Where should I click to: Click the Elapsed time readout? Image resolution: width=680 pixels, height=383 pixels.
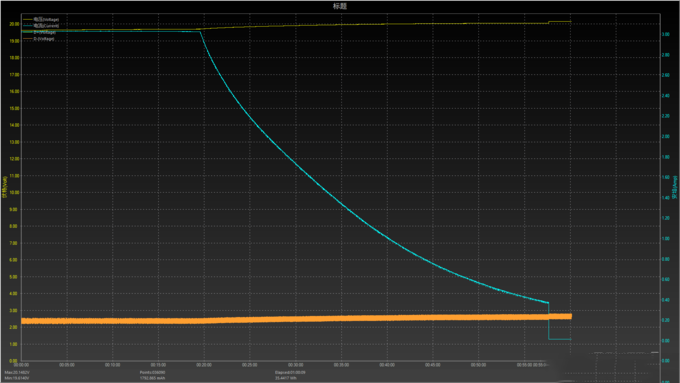coord(290,373)
